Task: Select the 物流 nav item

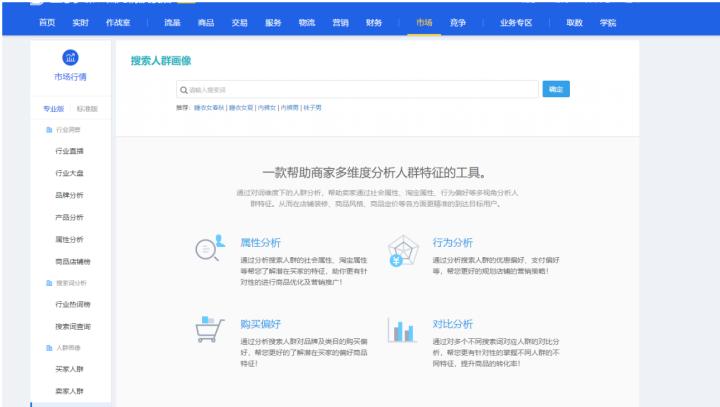Action: tap(307, 23)
